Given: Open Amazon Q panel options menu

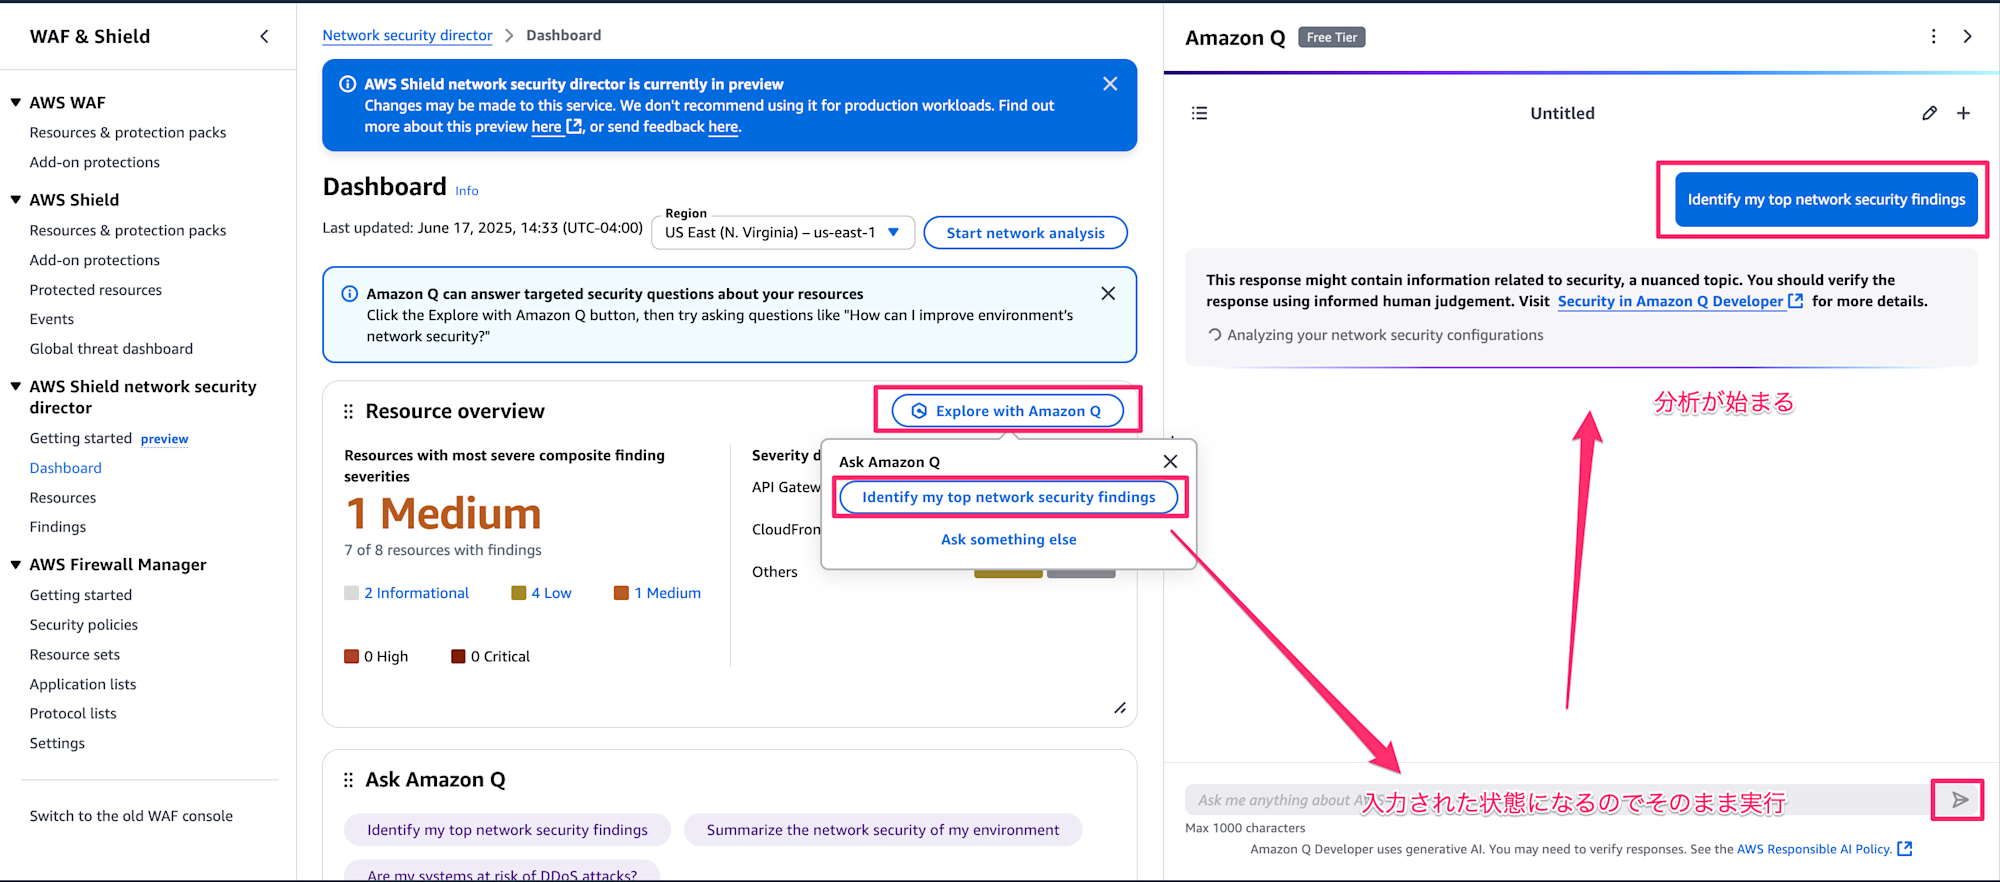Looking at the screenshot, I should (1933, 37).
